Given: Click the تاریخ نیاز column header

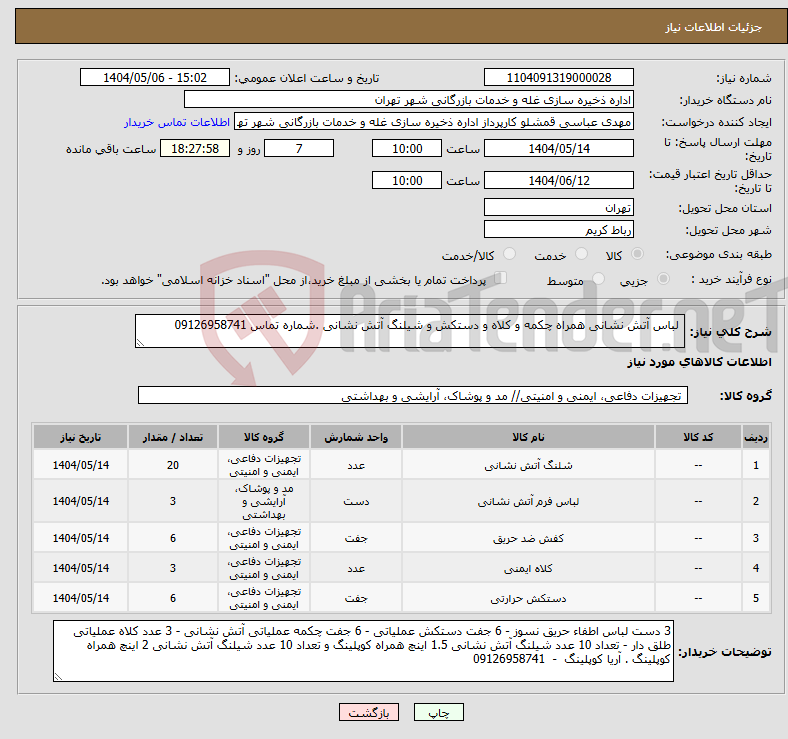Looking at the screenshot, I should [x=80, y=437].
